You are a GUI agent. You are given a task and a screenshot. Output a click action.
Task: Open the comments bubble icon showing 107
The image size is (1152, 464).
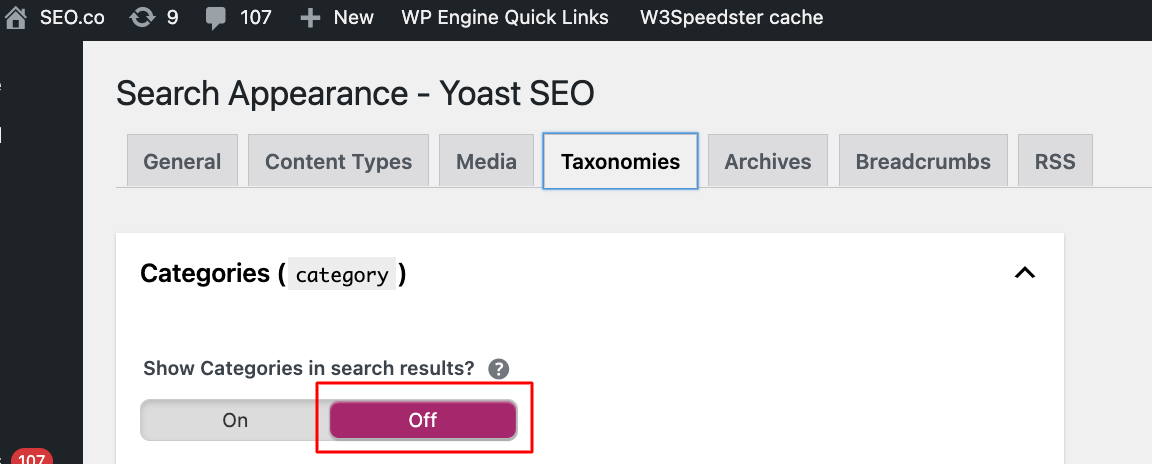pyautogui.click(x=215, y=18)
